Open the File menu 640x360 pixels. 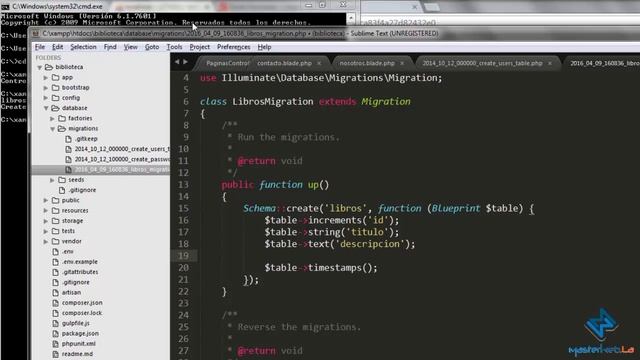tap(40, 47)
